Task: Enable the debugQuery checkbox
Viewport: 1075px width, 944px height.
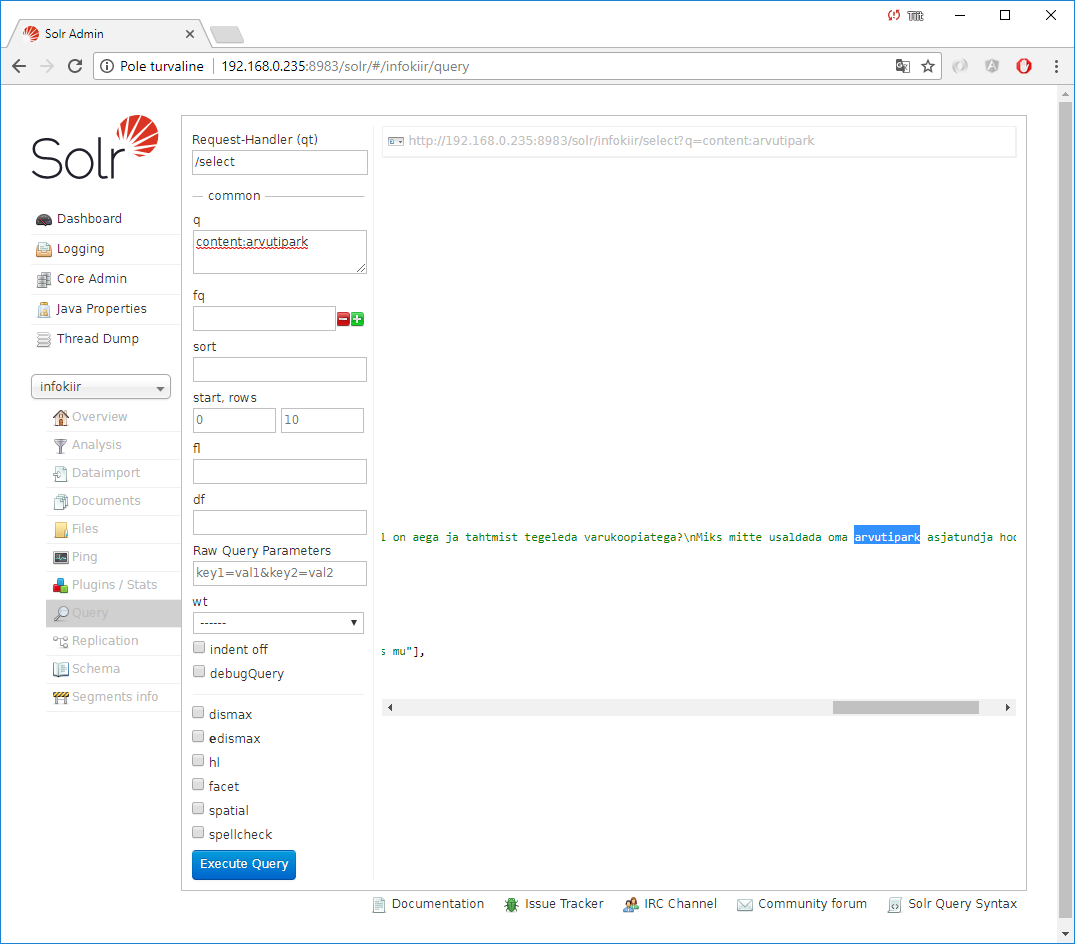Action: pos(199,673)
